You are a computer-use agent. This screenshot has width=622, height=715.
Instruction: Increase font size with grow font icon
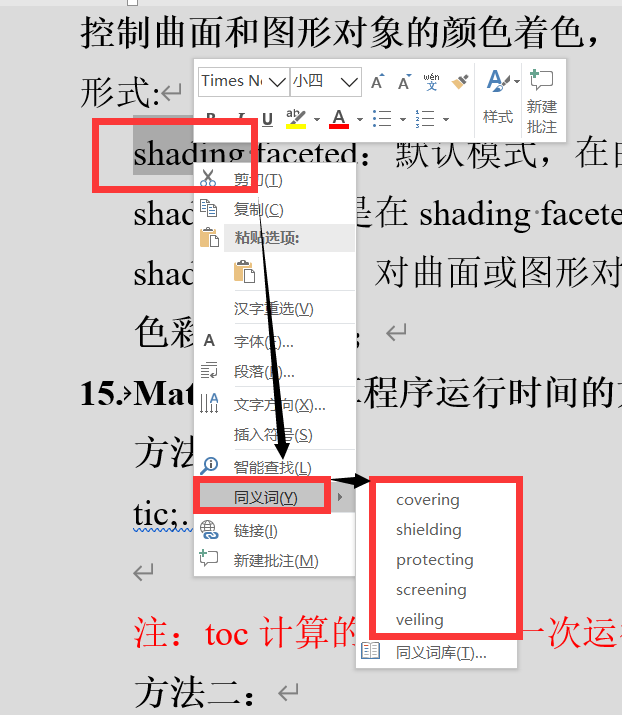tap(378, 82)
